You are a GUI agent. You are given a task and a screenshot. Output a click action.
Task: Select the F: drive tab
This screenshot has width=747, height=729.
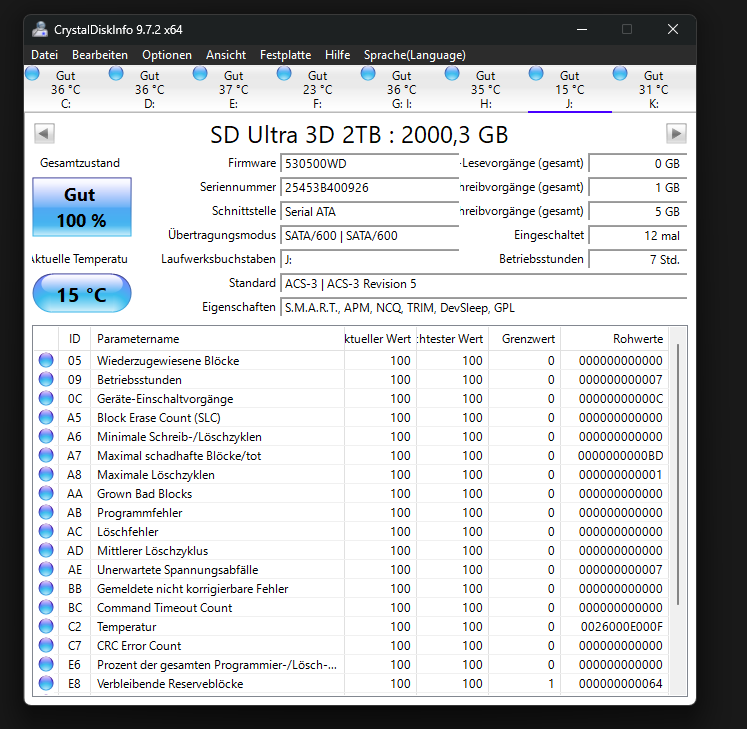coord(317,89)
